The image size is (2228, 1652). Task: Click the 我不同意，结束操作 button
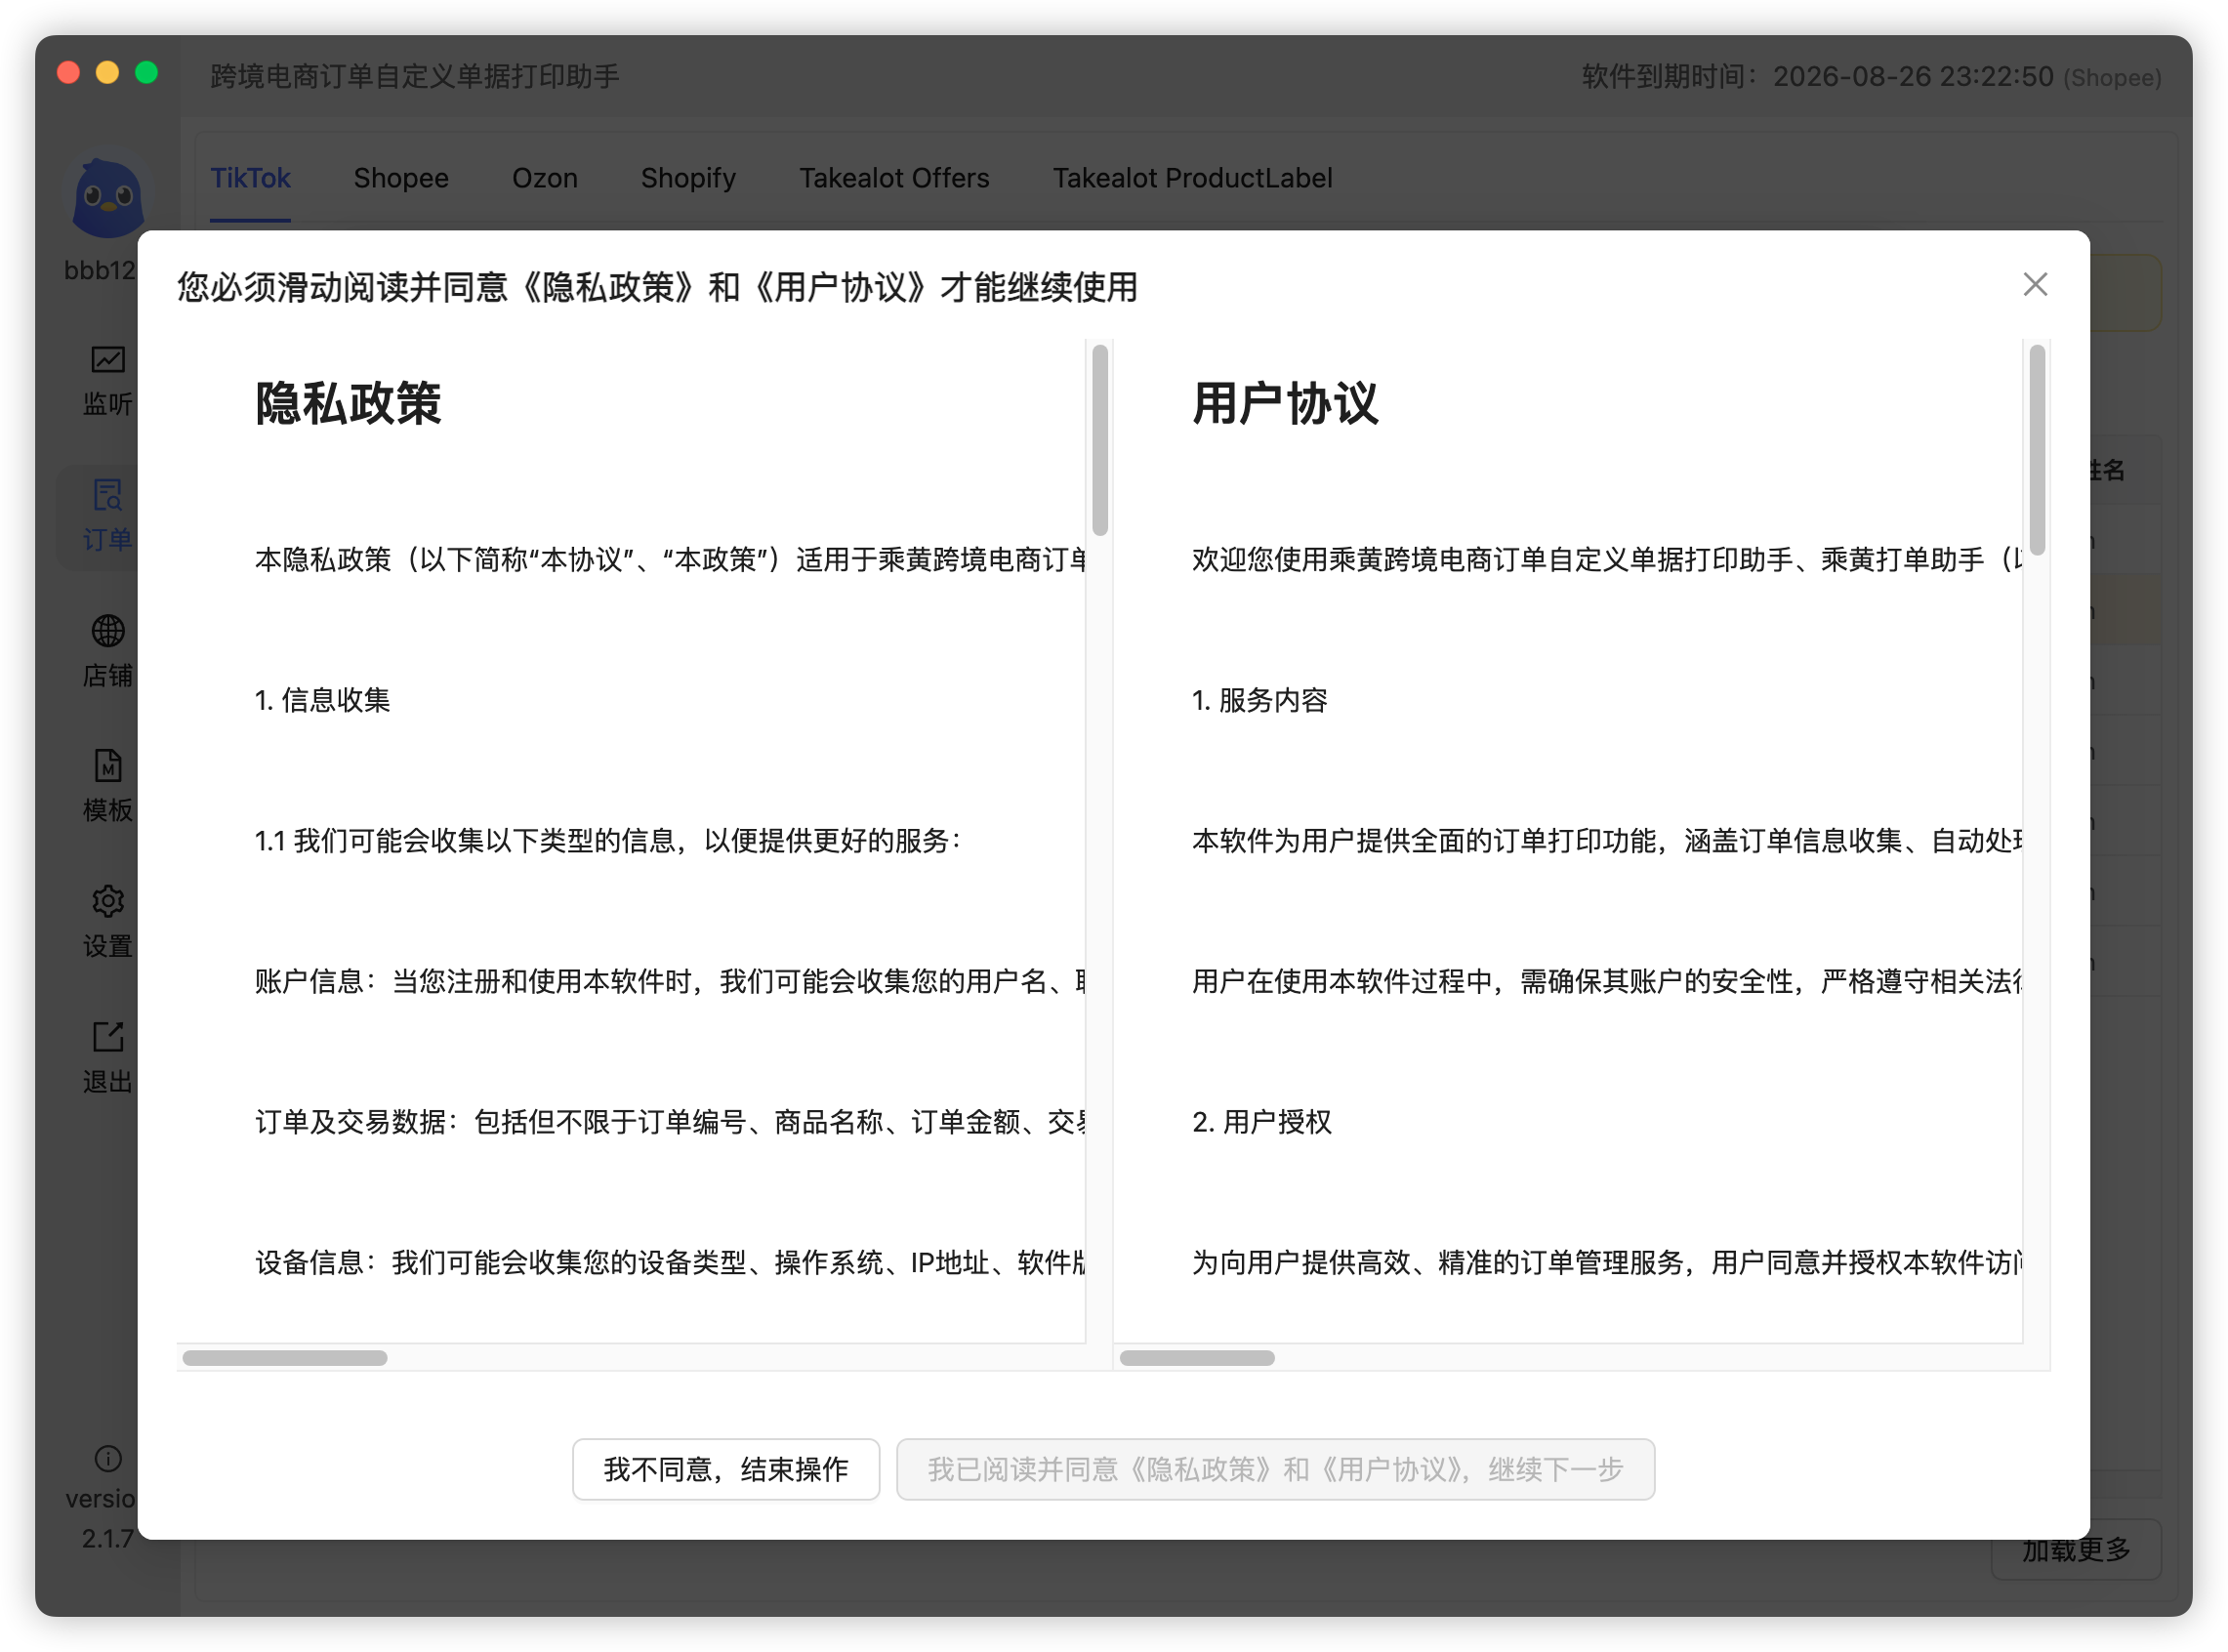(x=726, y=1469)
